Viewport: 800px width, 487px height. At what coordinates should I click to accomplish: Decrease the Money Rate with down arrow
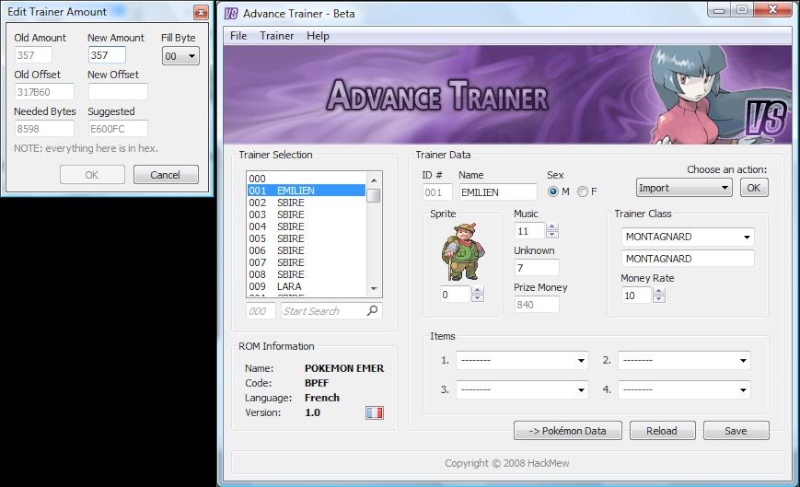click(659, 299)
